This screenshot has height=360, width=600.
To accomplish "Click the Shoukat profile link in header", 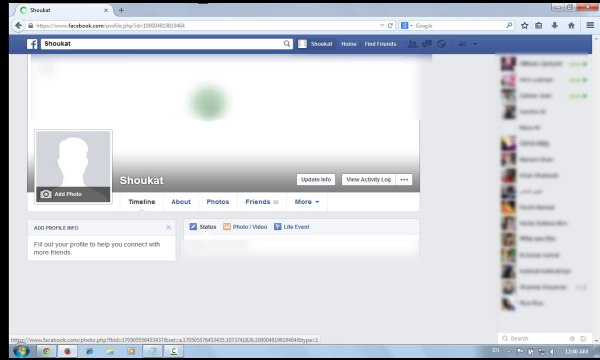I will (x=316, y=44).
